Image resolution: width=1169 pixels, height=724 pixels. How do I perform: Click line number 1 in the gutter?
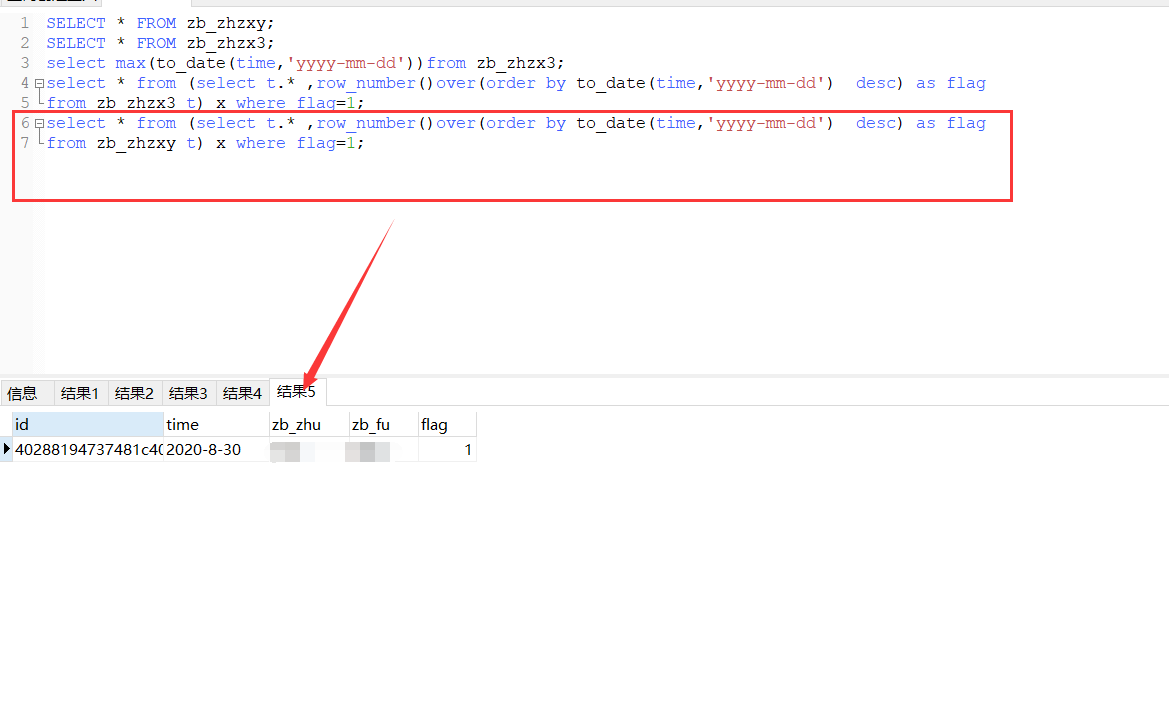point(25,23)
